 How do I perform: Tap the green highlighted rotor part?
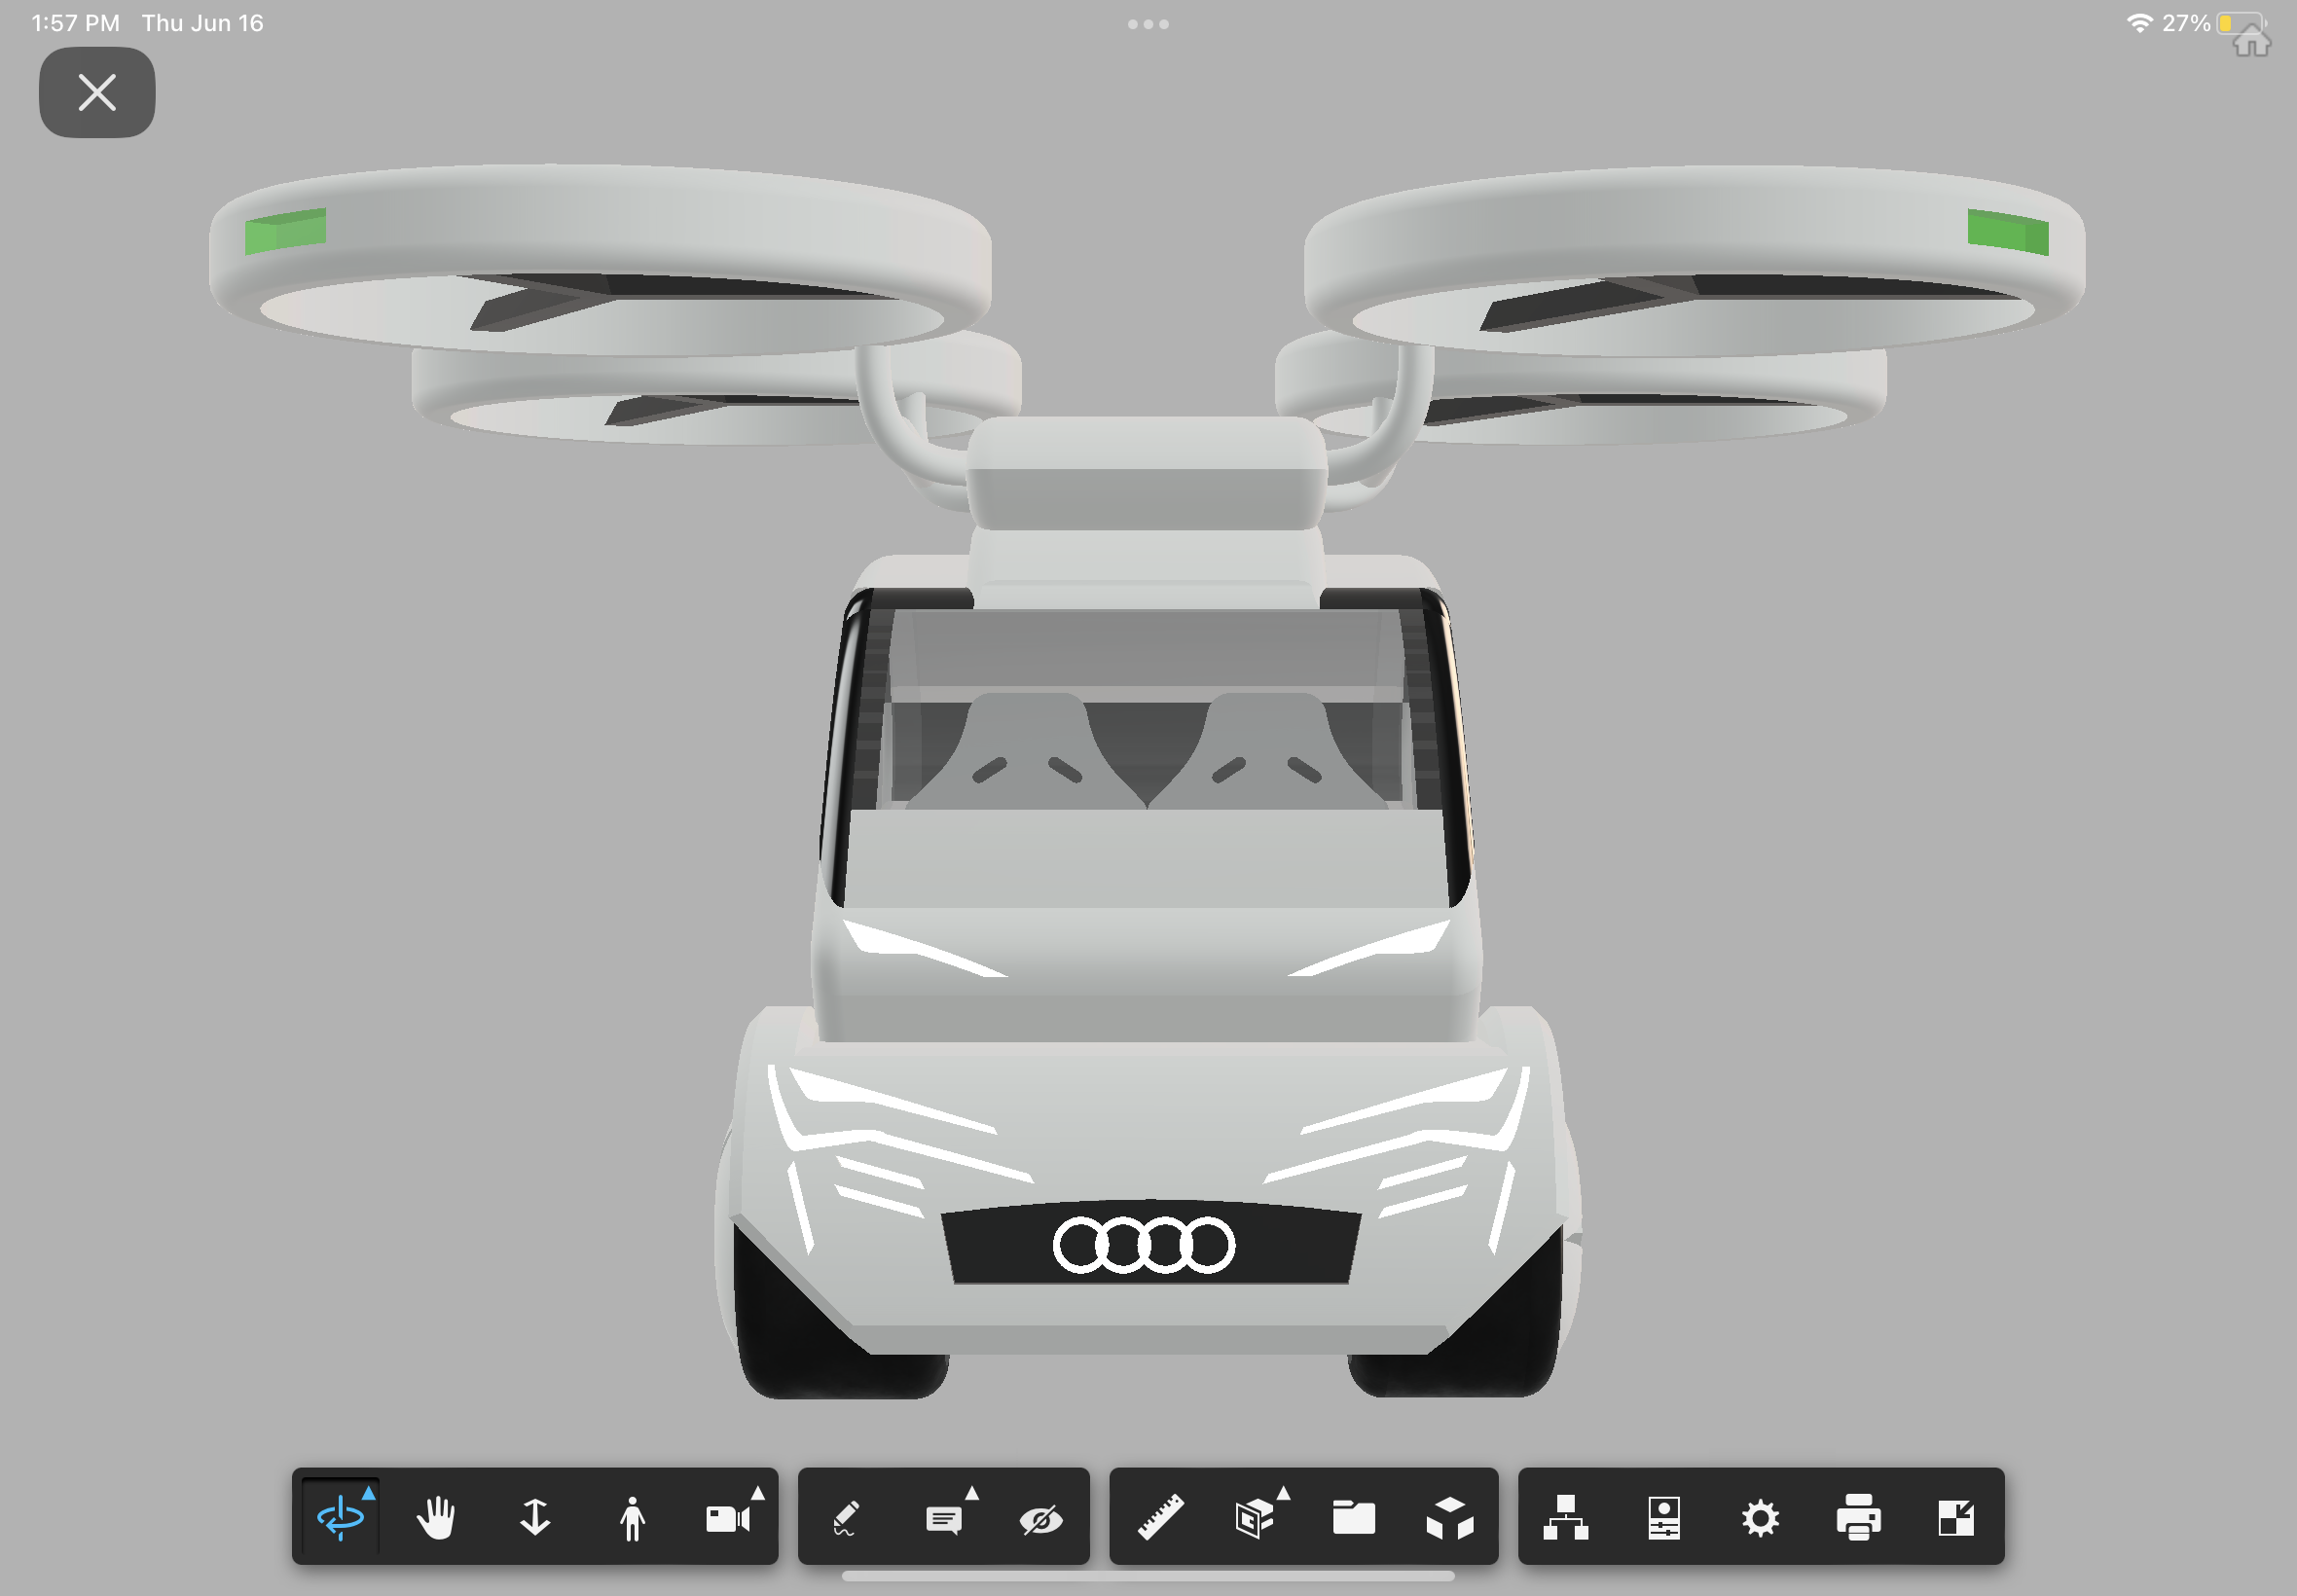[x=285, y=231]
